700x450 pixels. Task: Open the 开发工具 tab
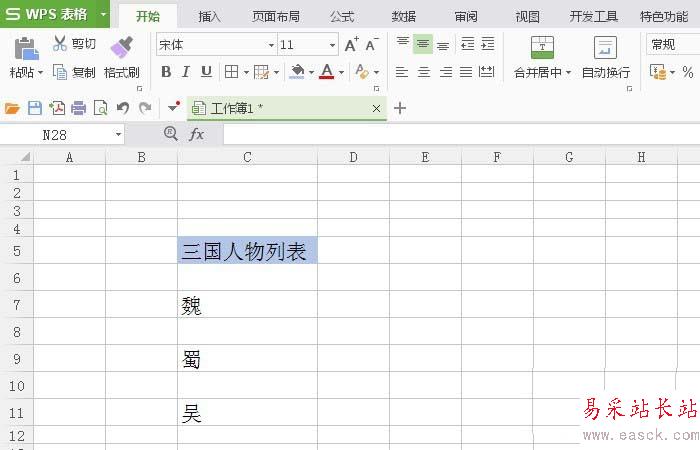(594, 17)
